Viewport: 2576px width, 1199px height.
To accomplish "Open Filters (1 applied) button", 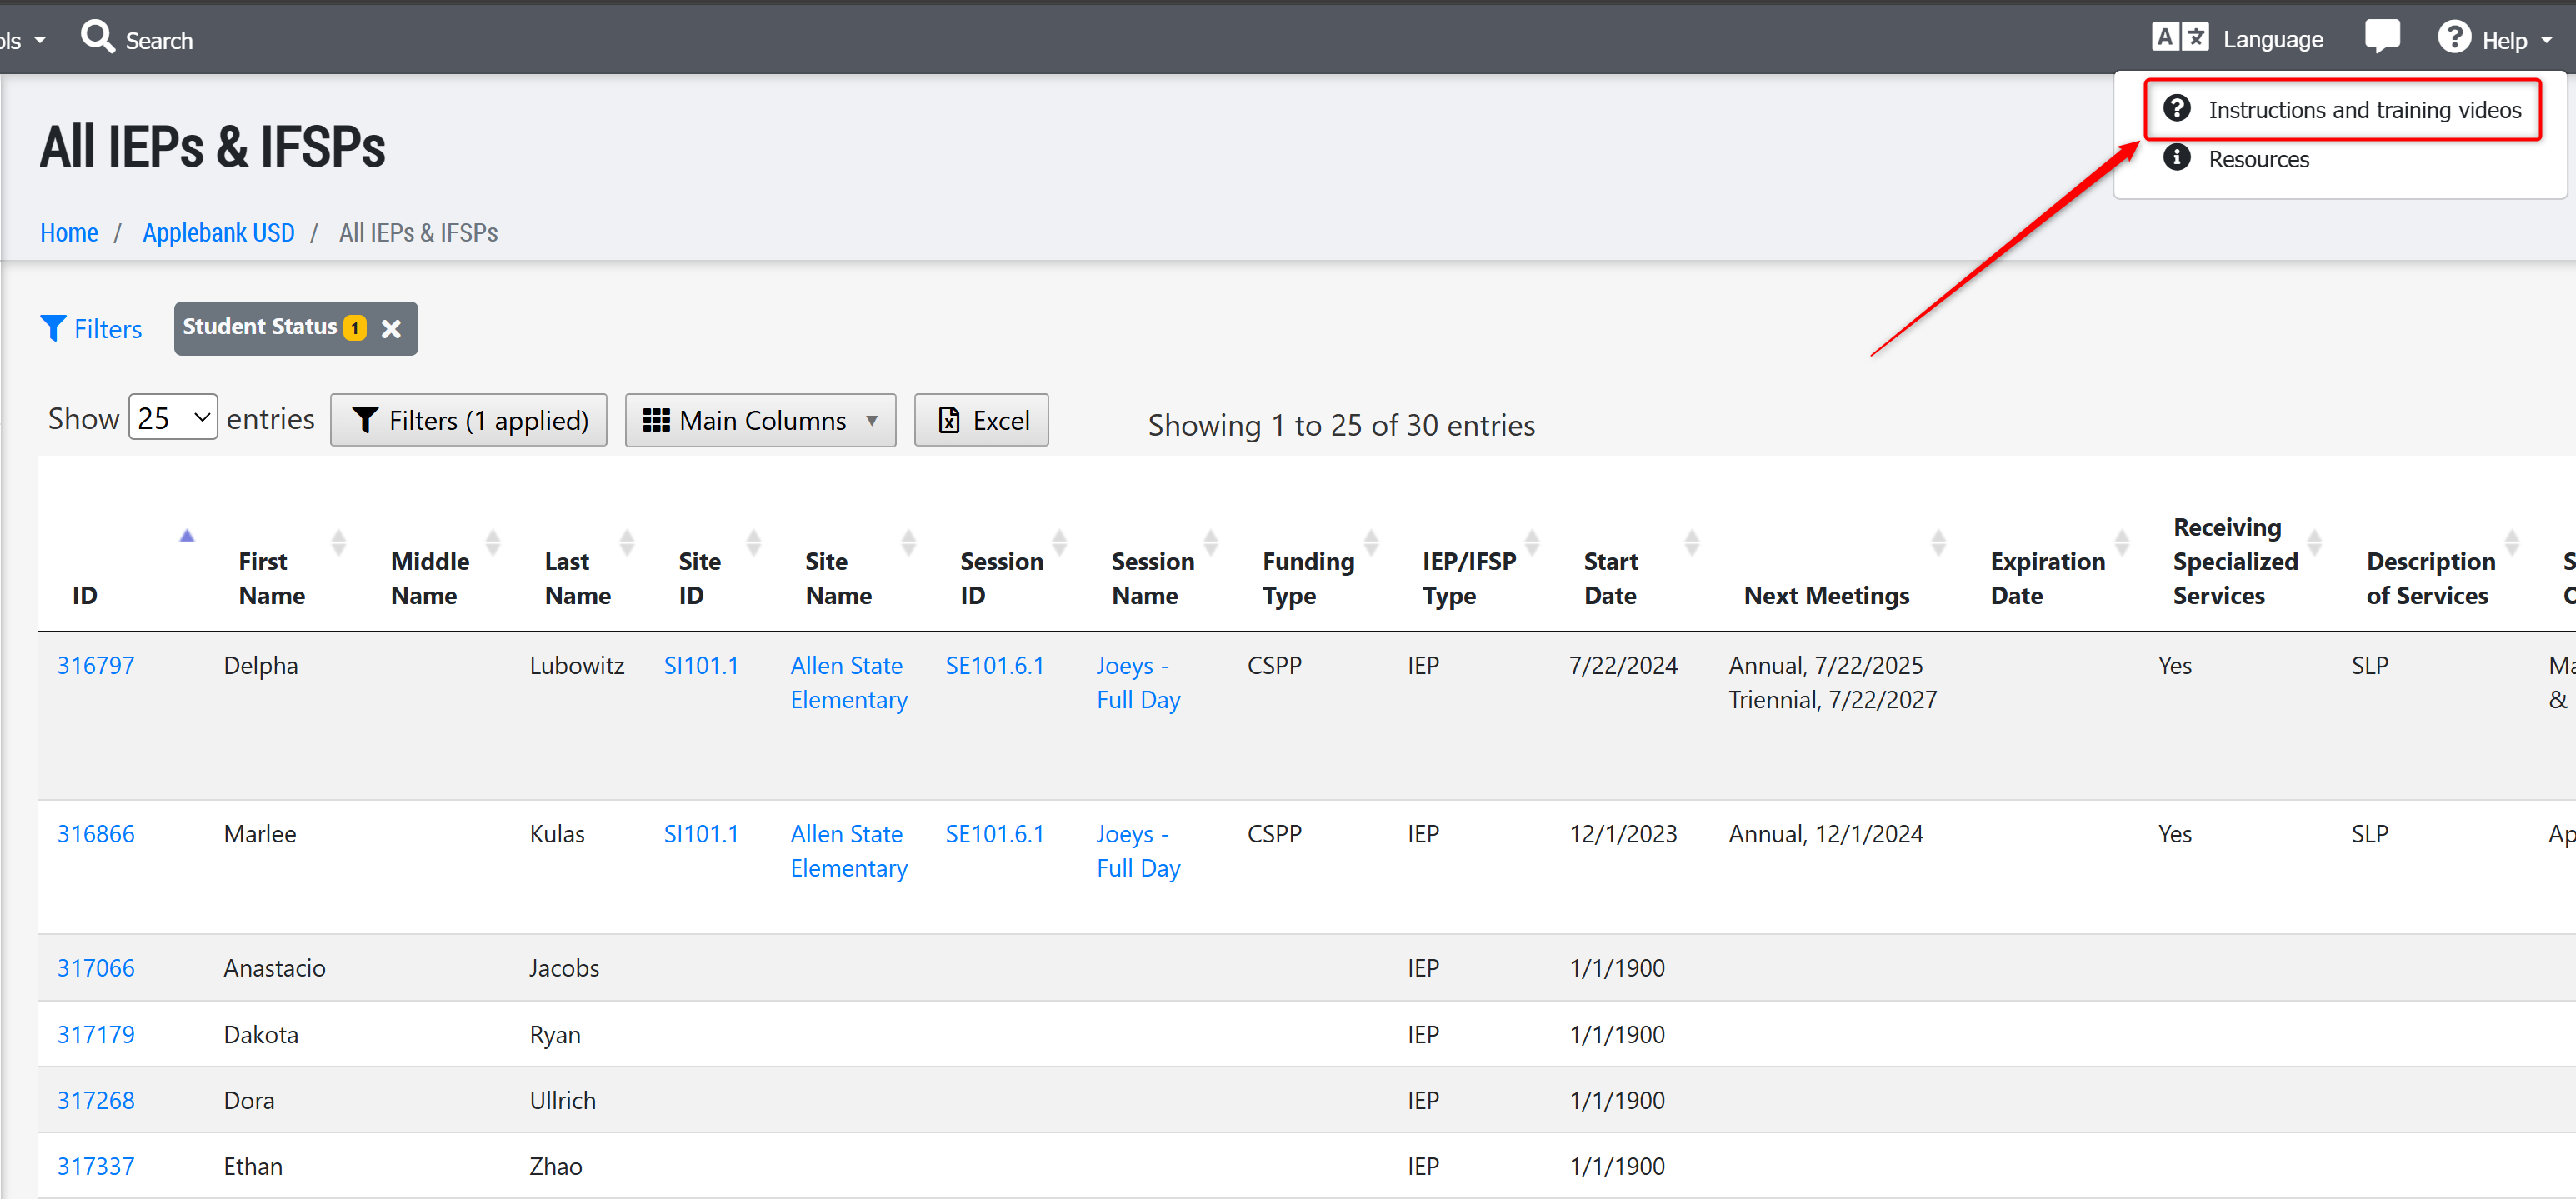I will [x=468, y=420].
